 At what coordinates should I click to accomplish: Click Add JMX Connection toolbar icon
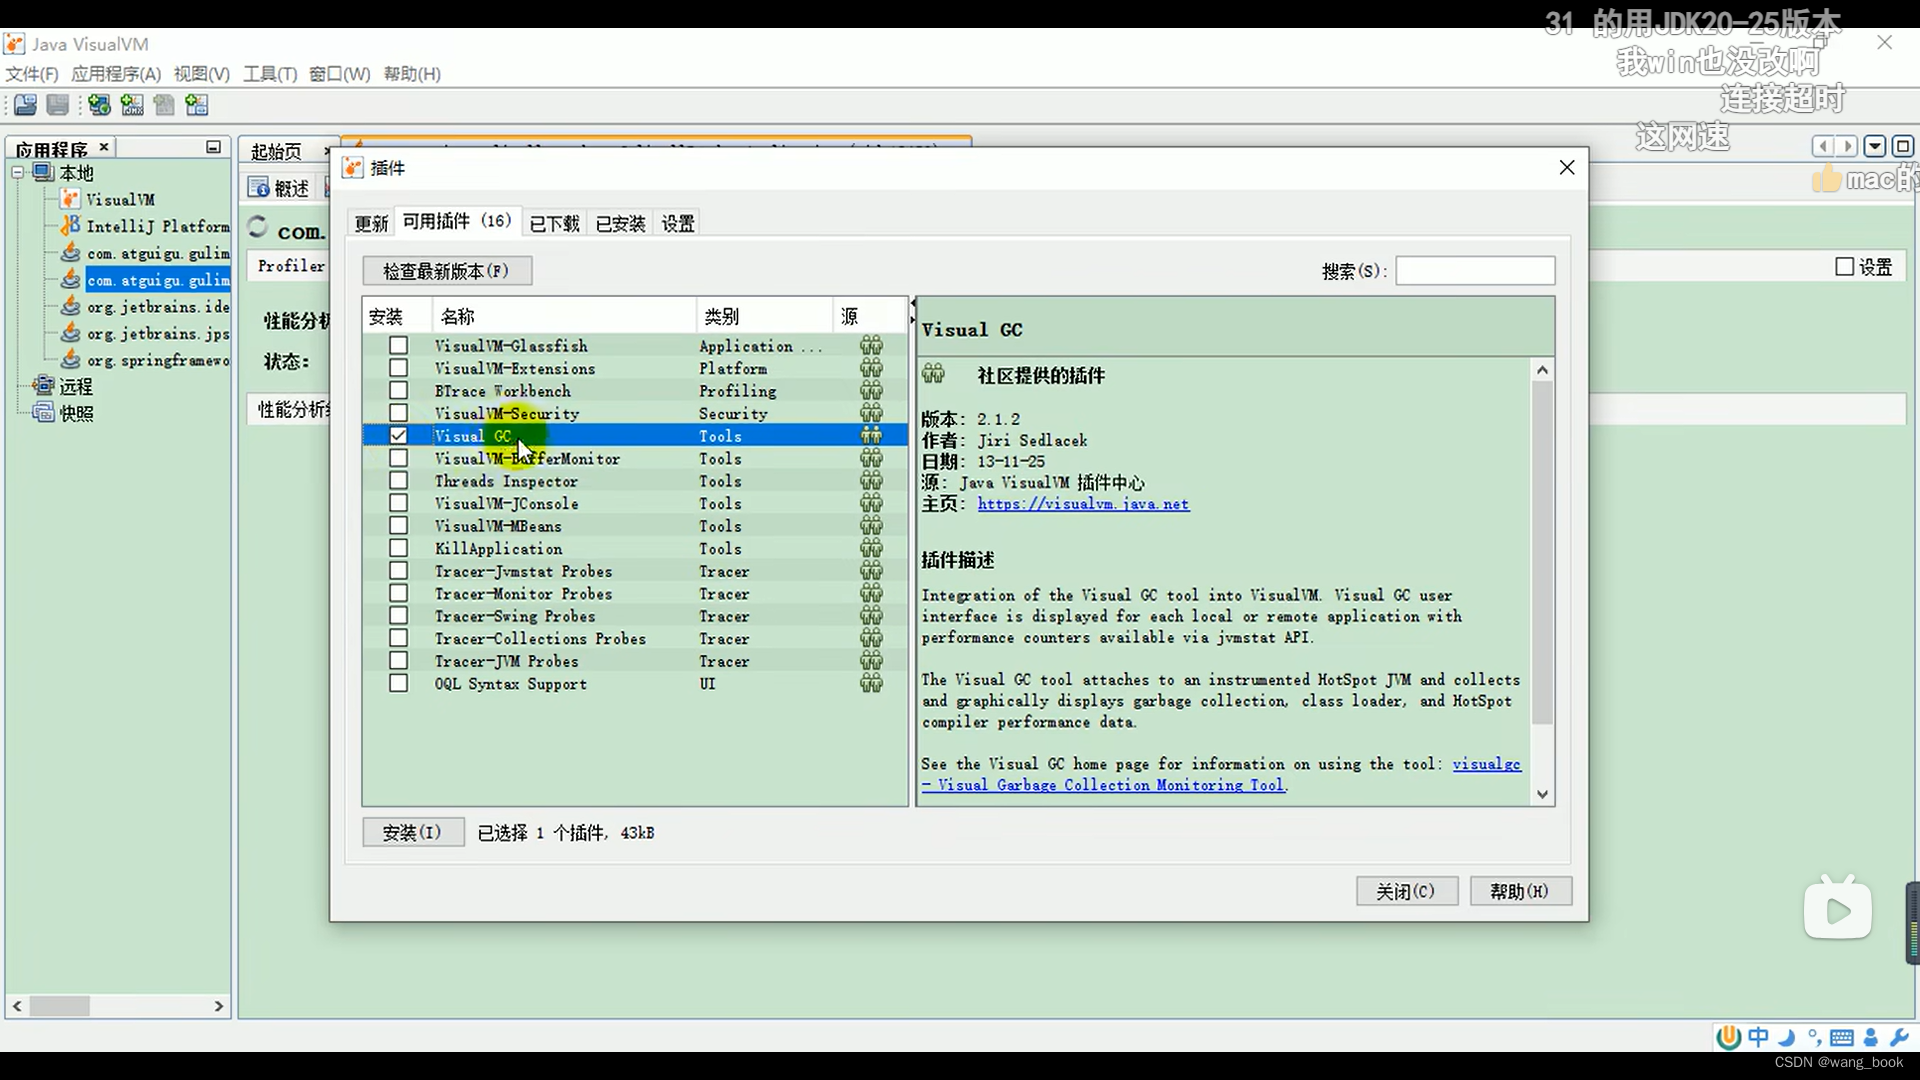132,105
